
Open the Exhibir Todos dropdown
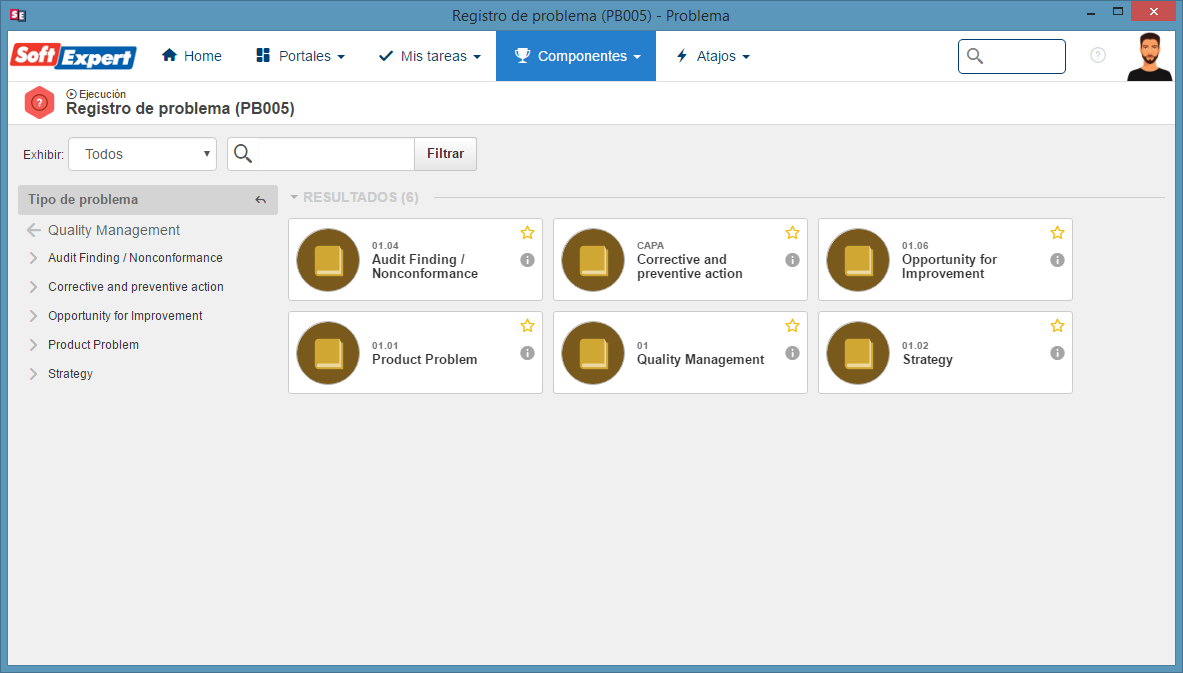(143, 154)
